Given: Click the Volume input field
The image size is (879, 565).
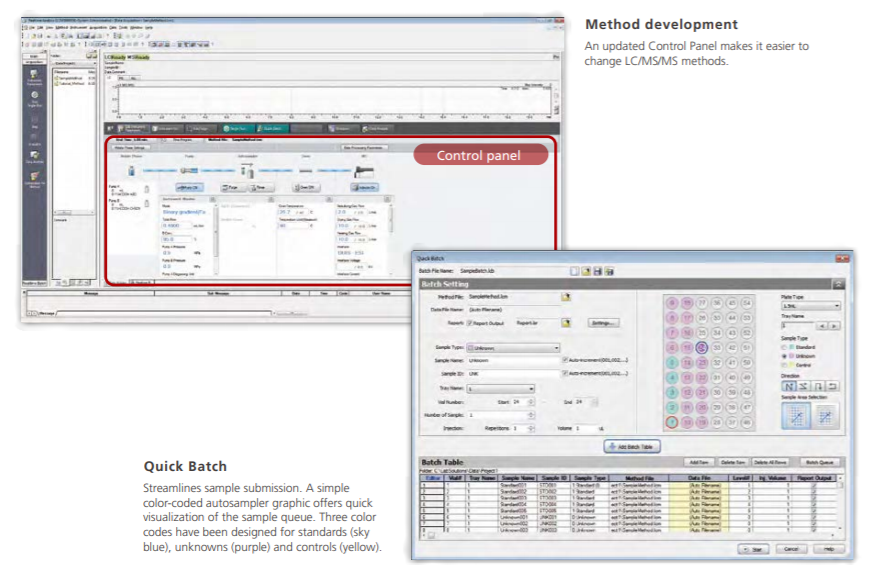Looking at the screenshot, I should (x=584, y=429).
